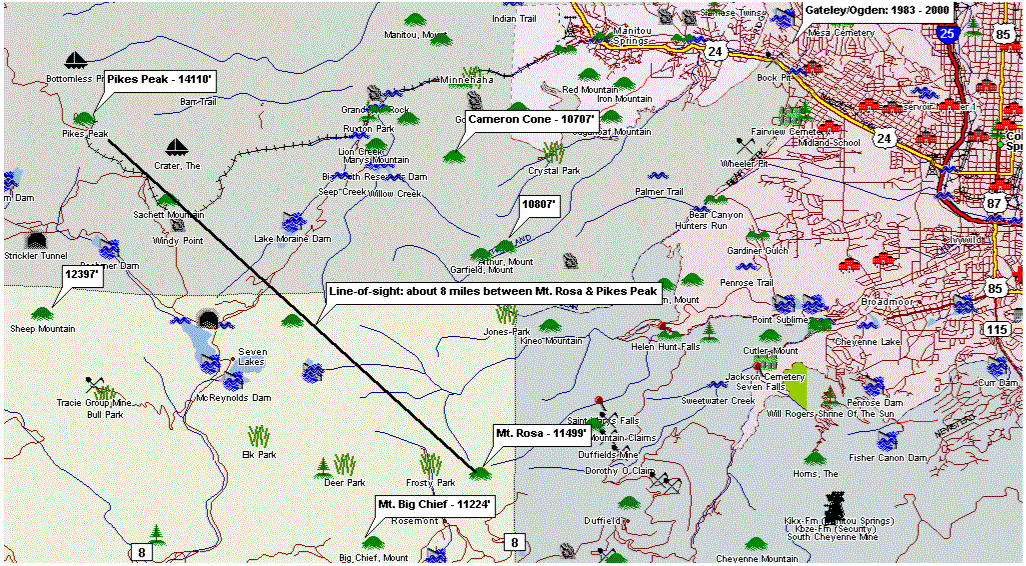
Task: Click the Route 115 highway shield
Action: [x=996, y=330]
